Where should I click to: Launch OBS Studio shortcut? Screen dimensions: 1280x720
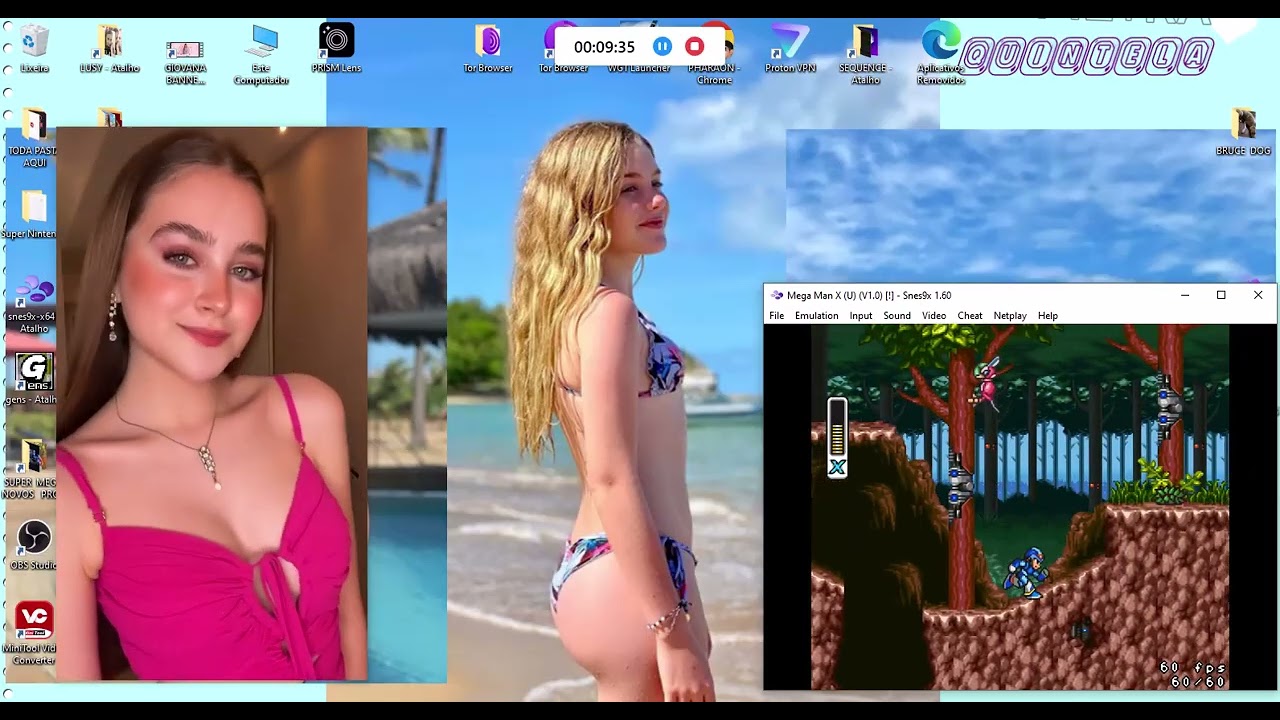34,545
